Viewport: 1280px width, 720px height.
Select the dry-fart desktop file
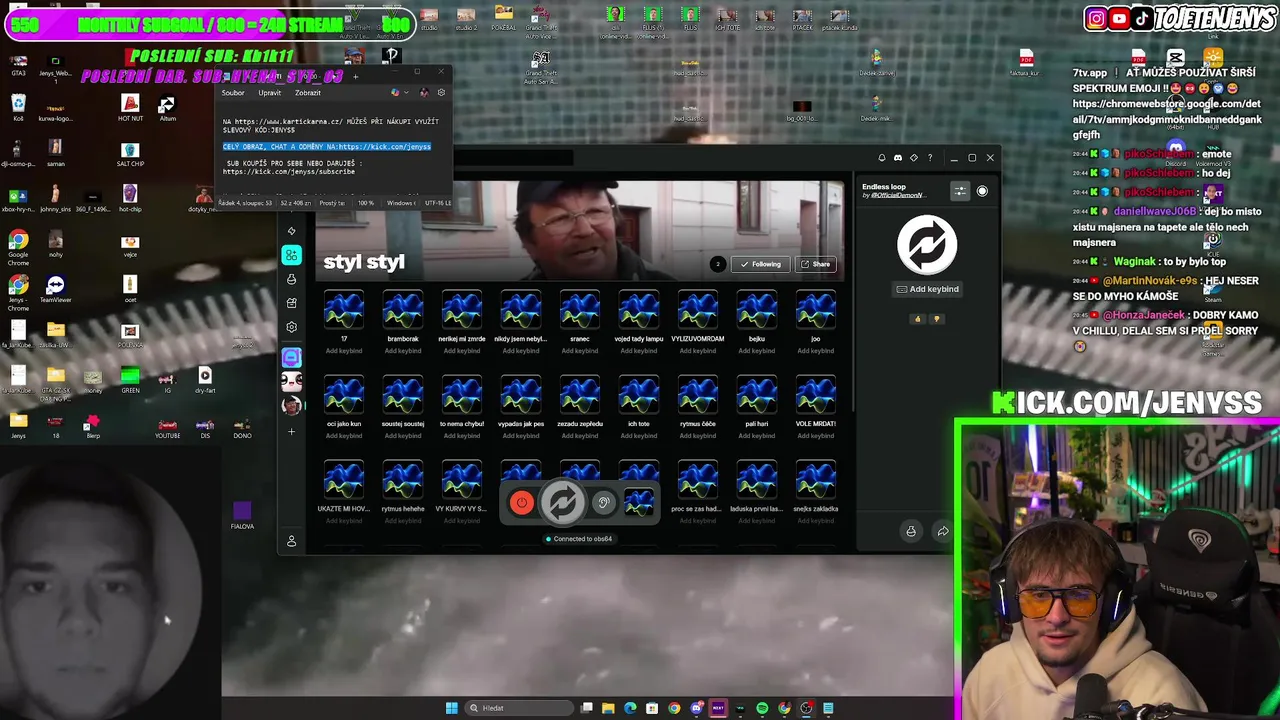click(205, 380)
